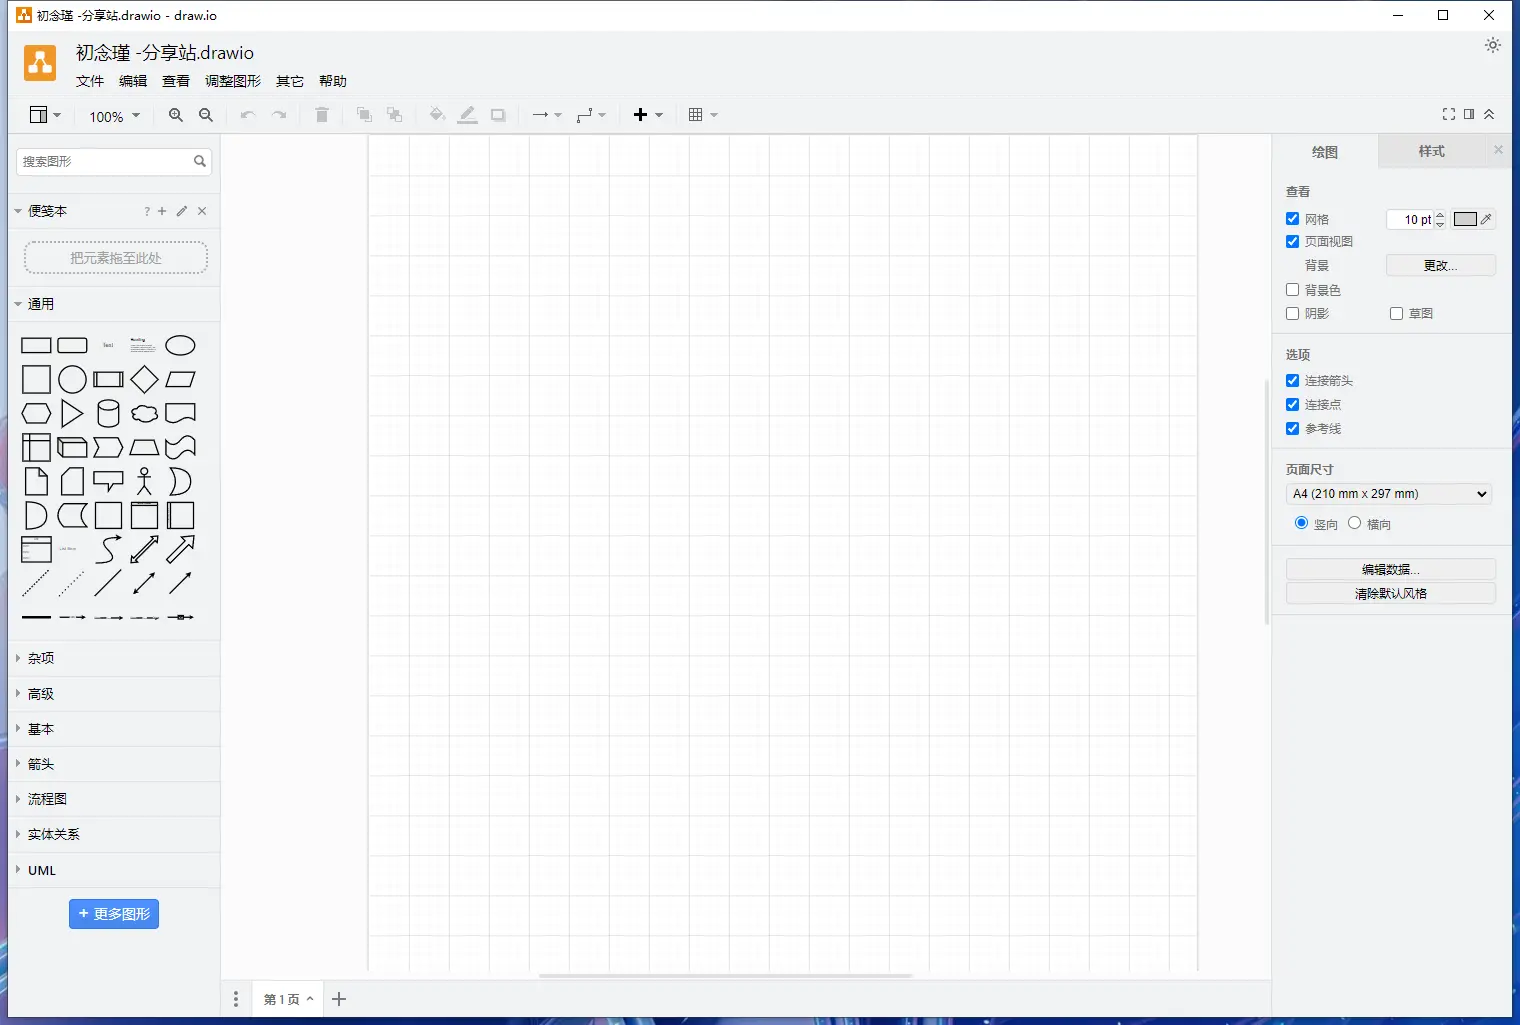This screenshot has height=1025, width=1520.
Task: Select the 竖向 portrait radio button
Action: (x=1301, y=523)
